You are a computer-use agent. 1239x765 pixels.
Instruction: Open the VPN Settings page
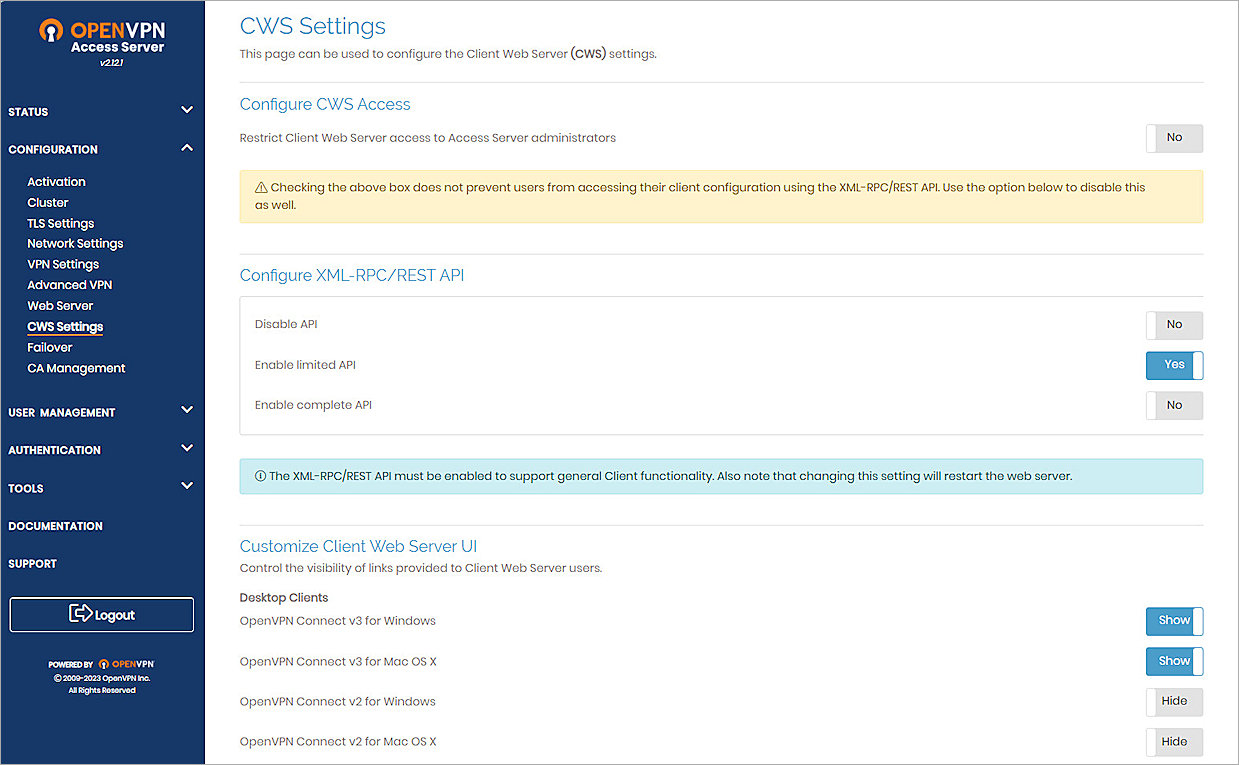click(x=62, y=263)
